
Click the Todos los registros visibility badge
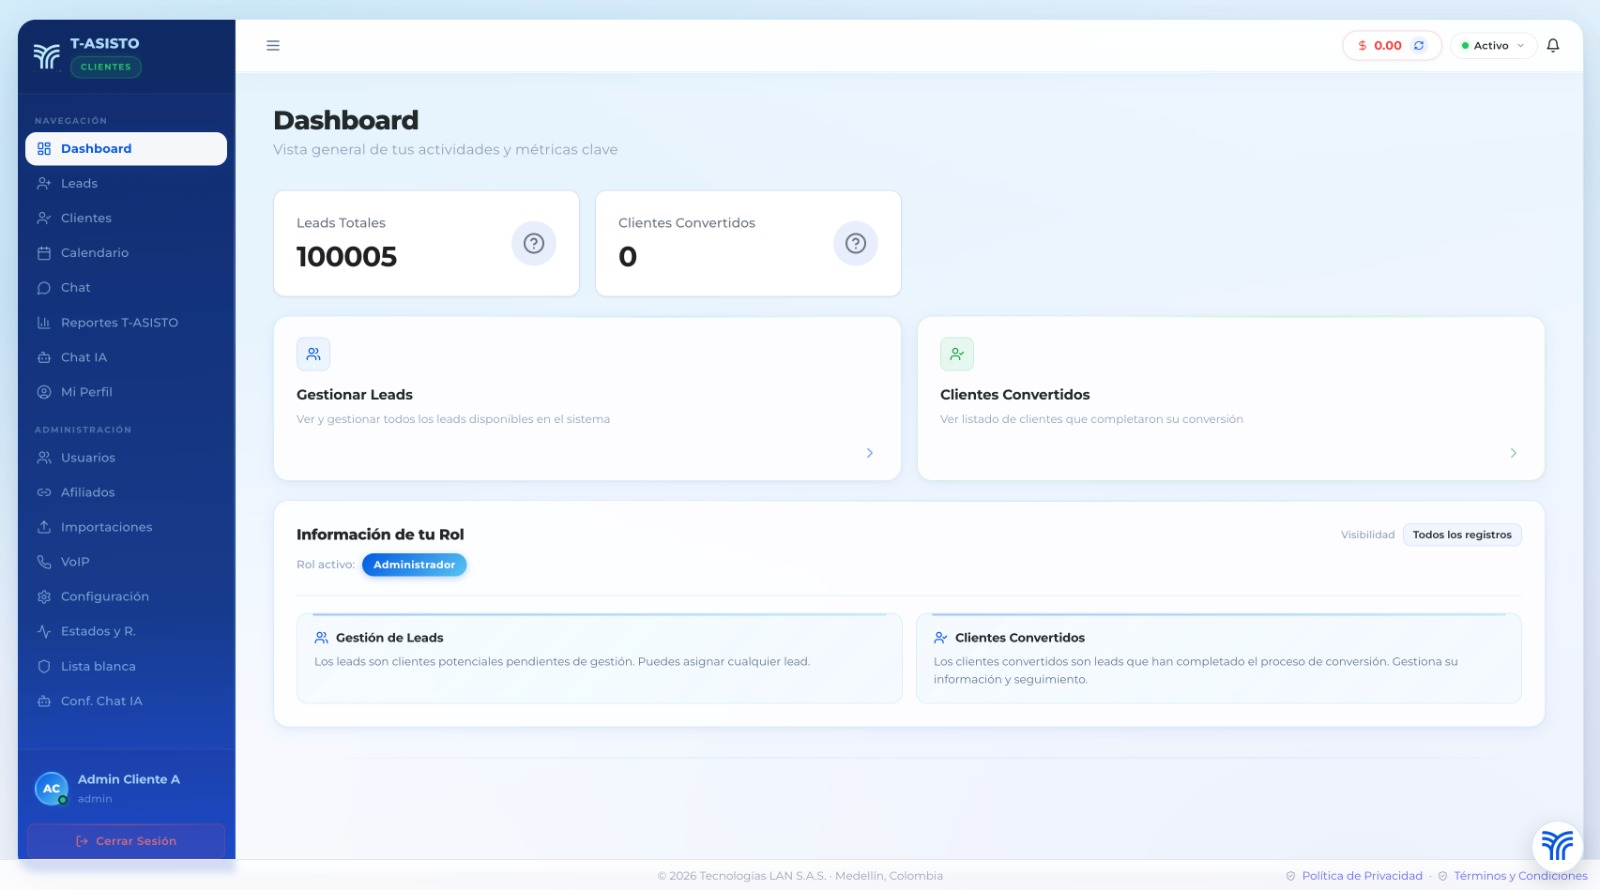tap(1462, 535)
